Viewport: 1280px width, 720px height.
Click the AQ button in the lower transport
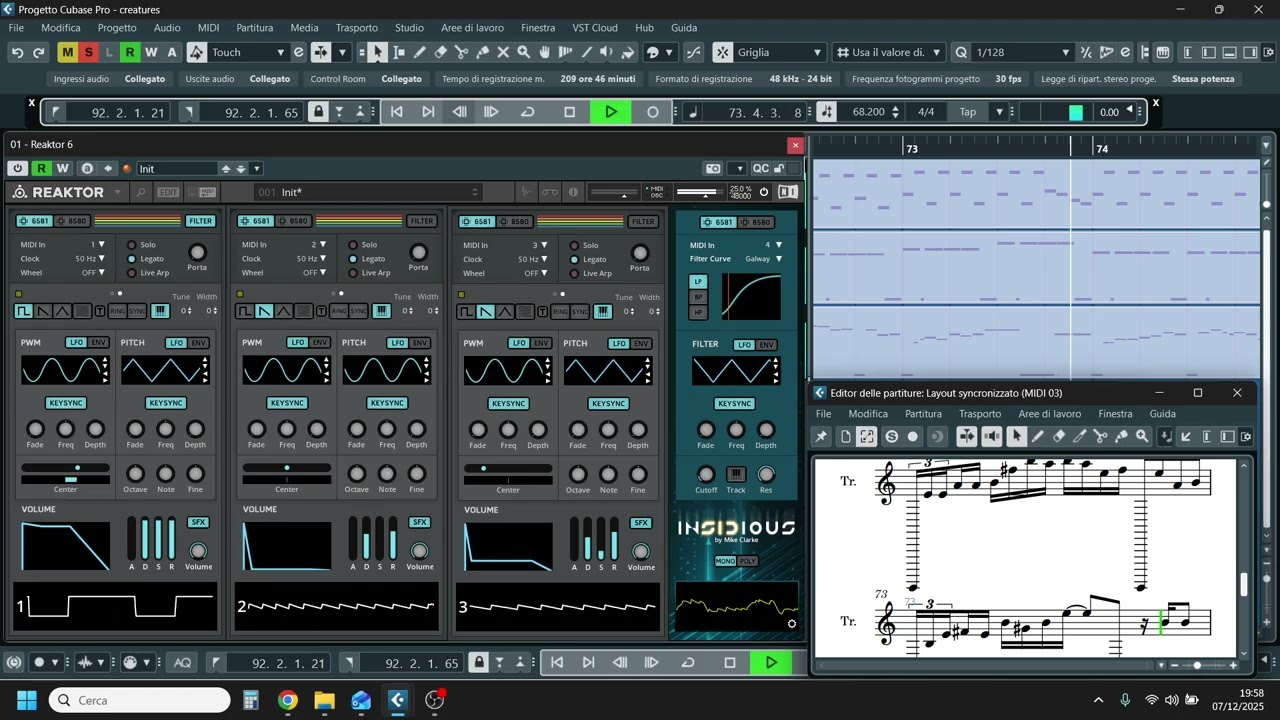click(x=182, y=663)
